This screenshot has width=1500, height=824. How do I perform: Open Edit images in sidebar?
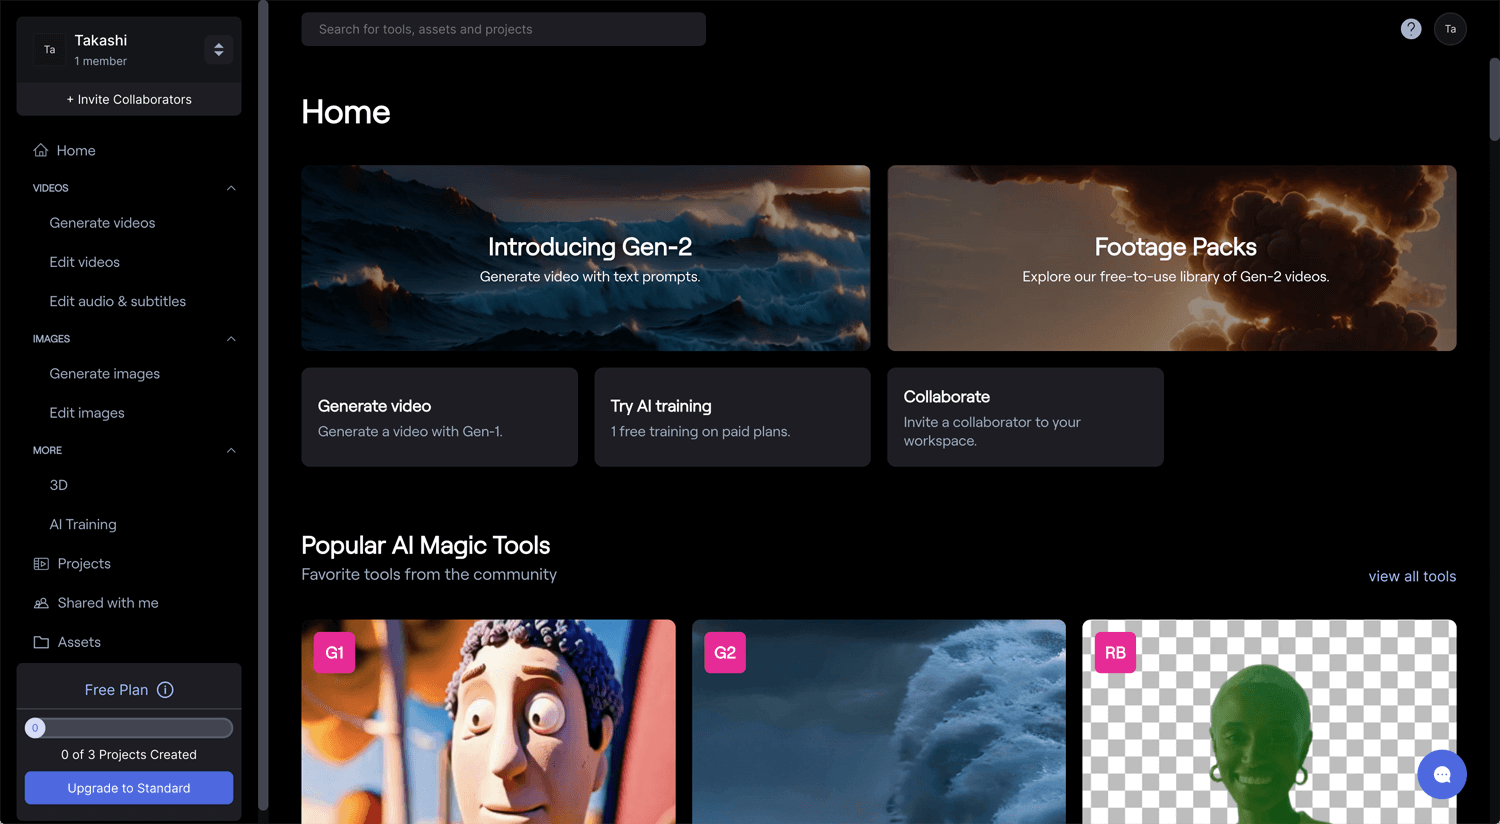(x=87, y=413)
